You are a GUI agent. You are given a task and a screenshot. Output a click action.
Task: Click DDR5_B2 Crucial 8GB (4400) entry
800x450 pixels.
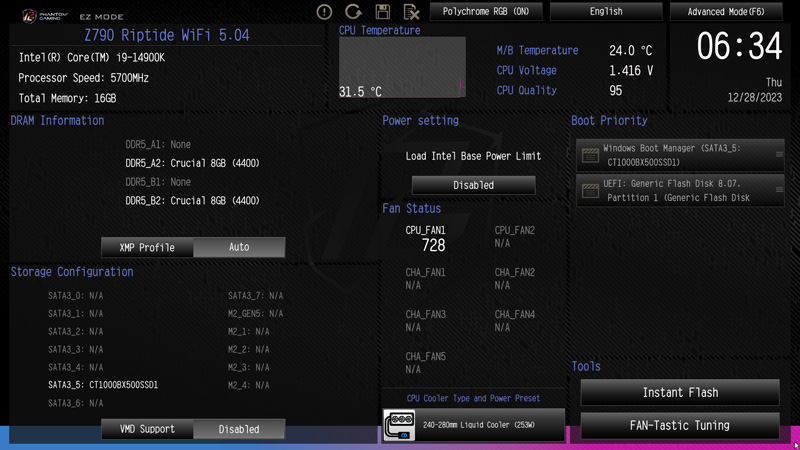(x=192, y=201)
